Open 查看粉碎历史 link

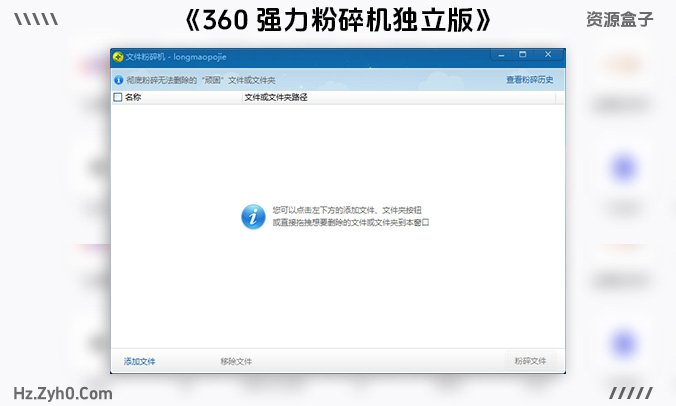pyautogui.click(x=530, y=80)
